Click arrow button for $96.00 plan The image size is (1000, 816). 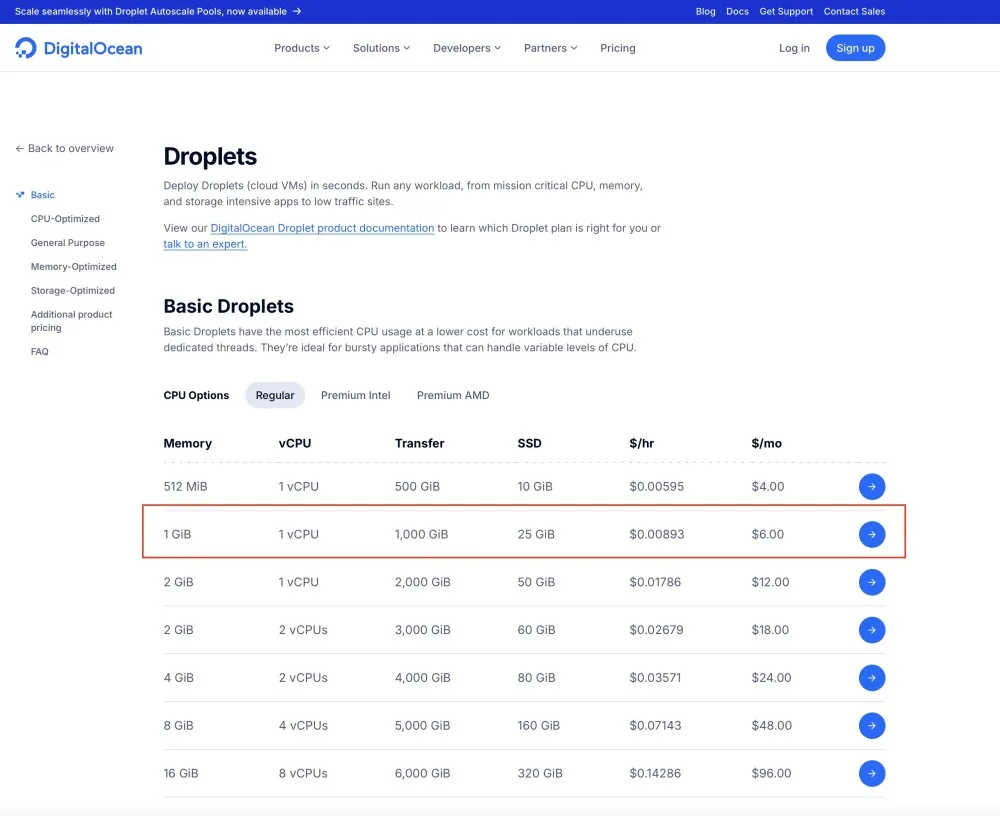pyautogui.click(x=871, y=773)
